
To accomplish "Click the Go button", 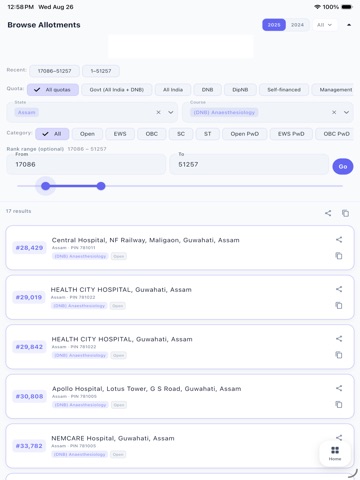I will click(x=343, y=166).
